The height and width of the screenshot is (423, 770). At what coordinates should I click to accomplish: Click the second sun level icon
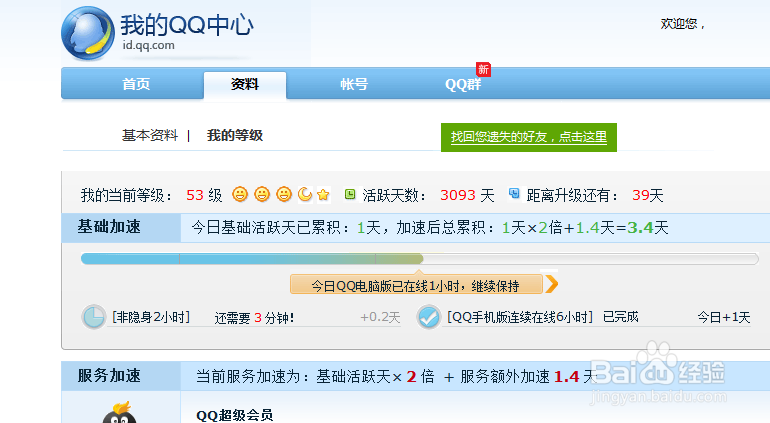click(x=262, y=195)
